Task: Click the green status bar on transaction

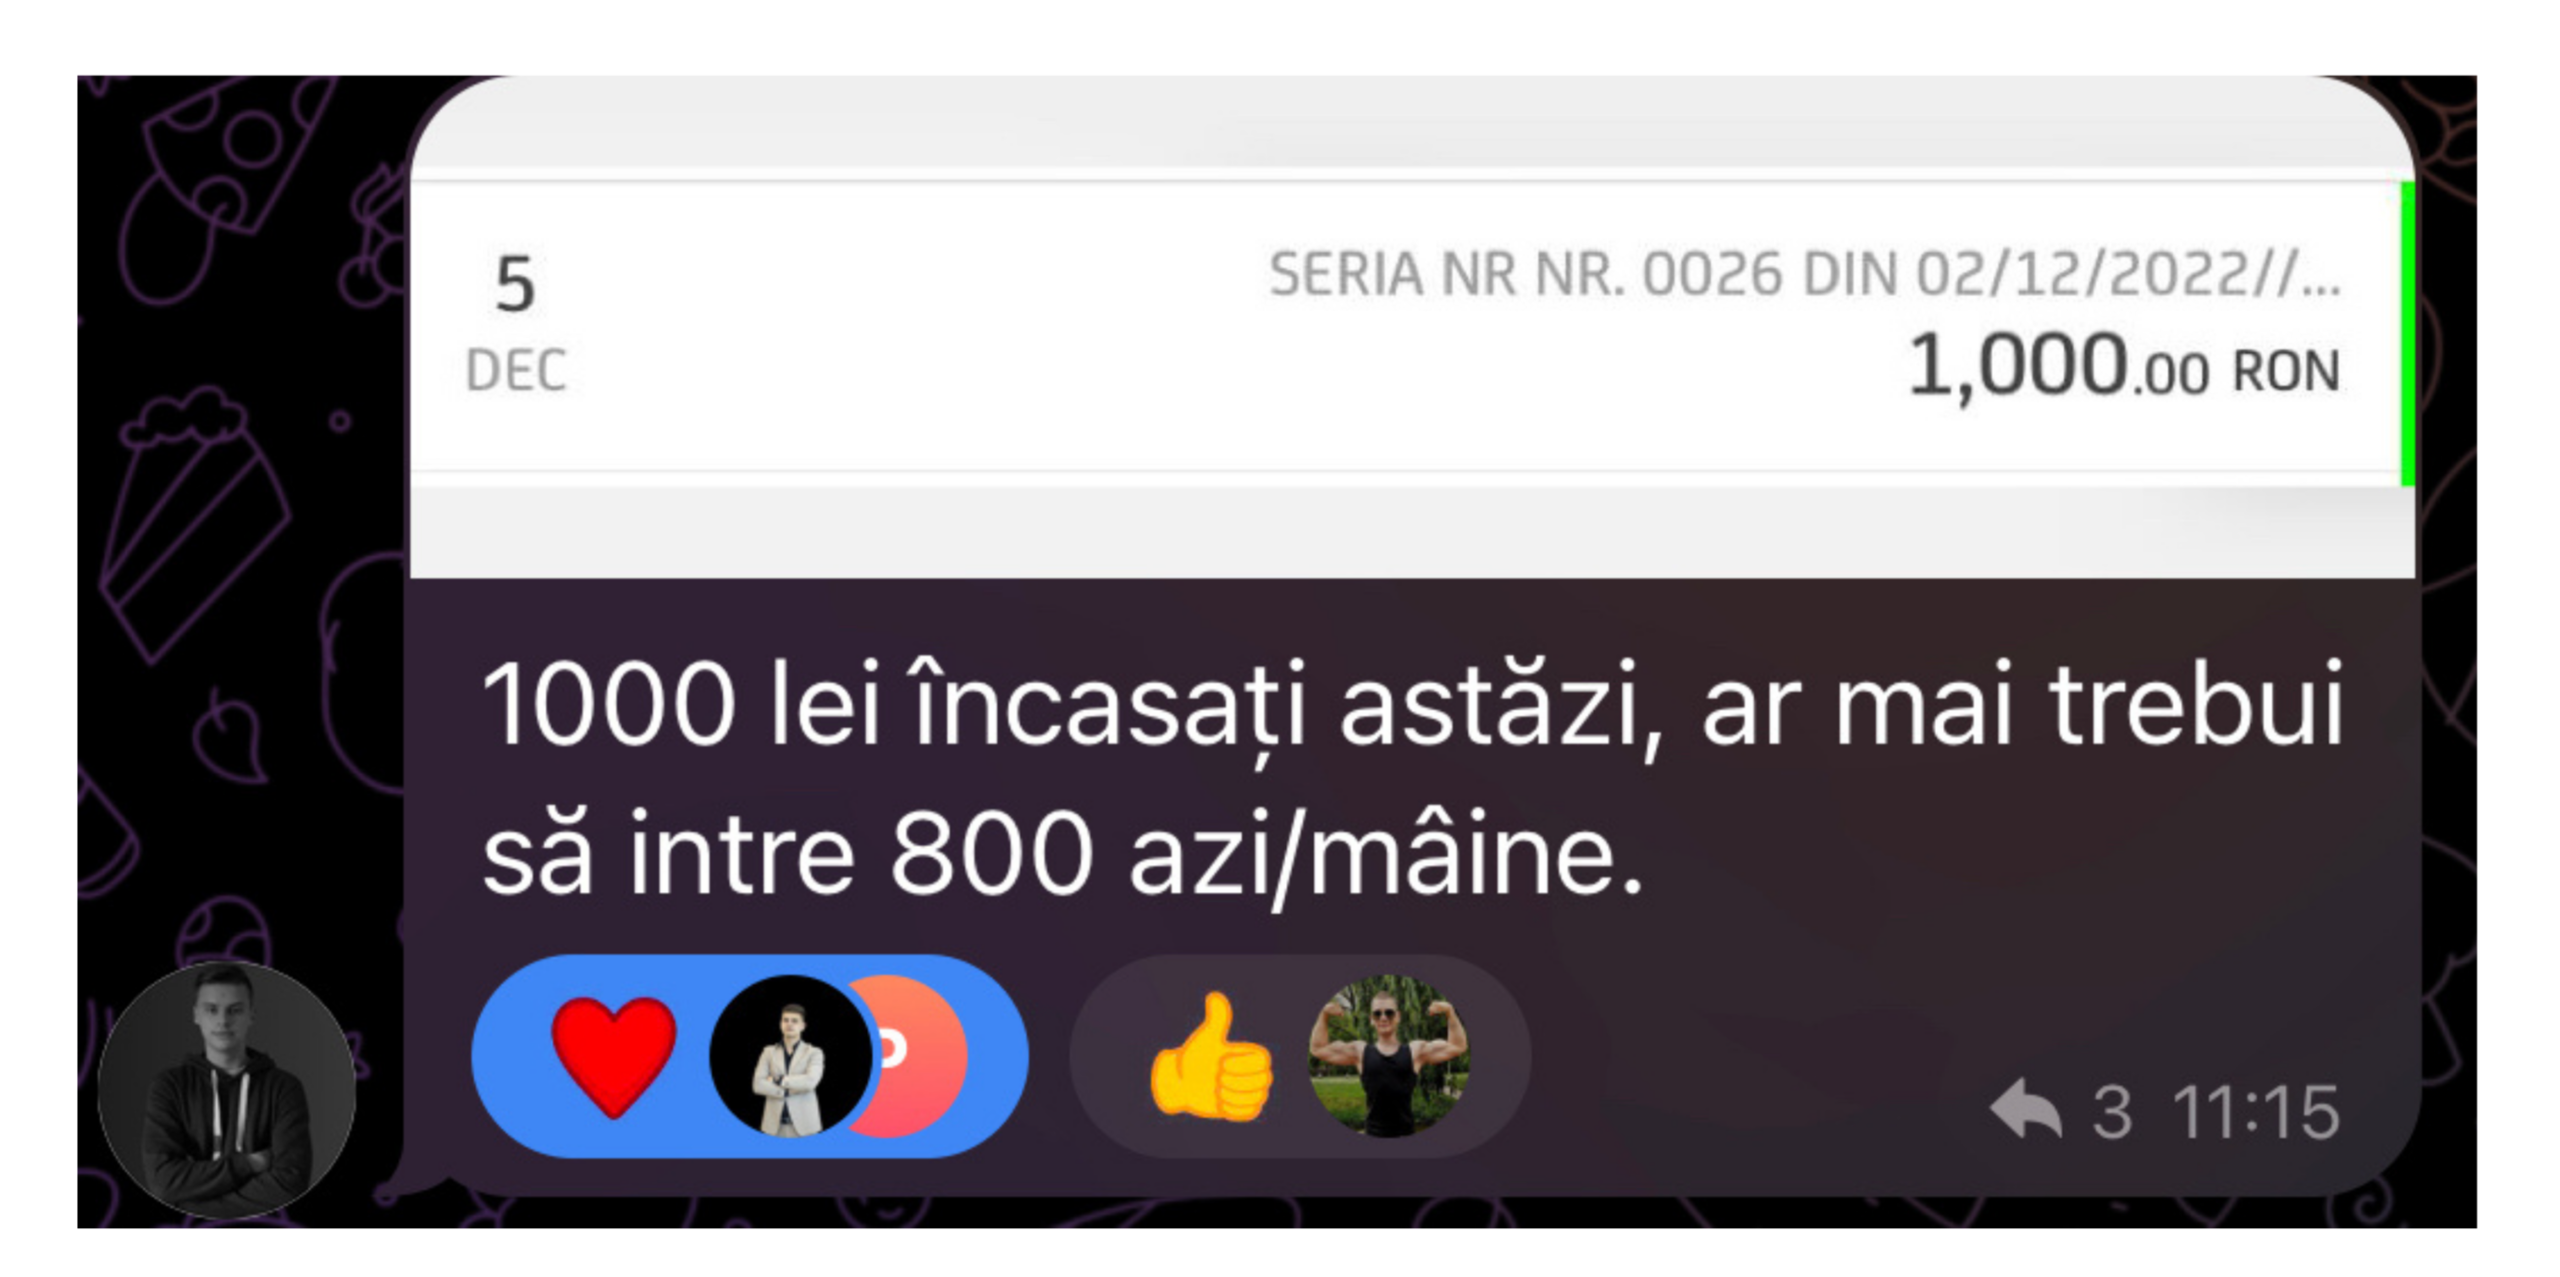Action: (x=2407, y=334)
